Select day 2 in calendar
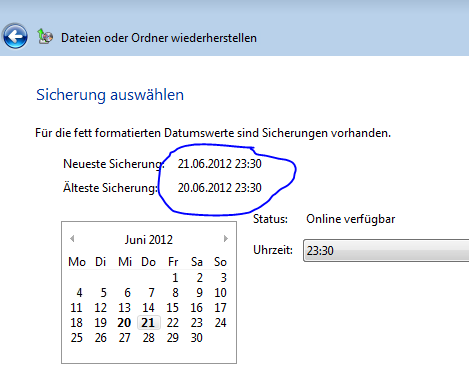469x374 pixels. point(199,278)
